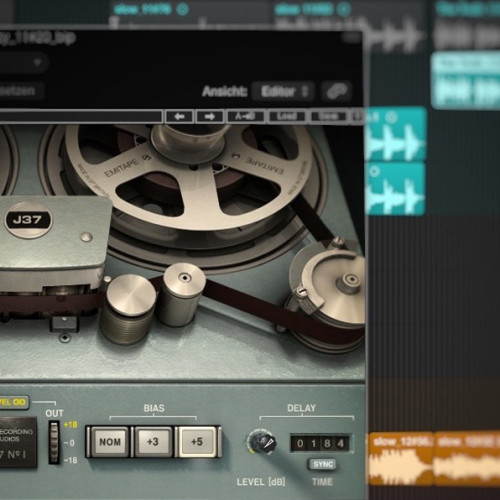Image resolution: width=500 pixels, height=500 pixels.
Task: Click the Waves preset name field
Action: [81, 117]
